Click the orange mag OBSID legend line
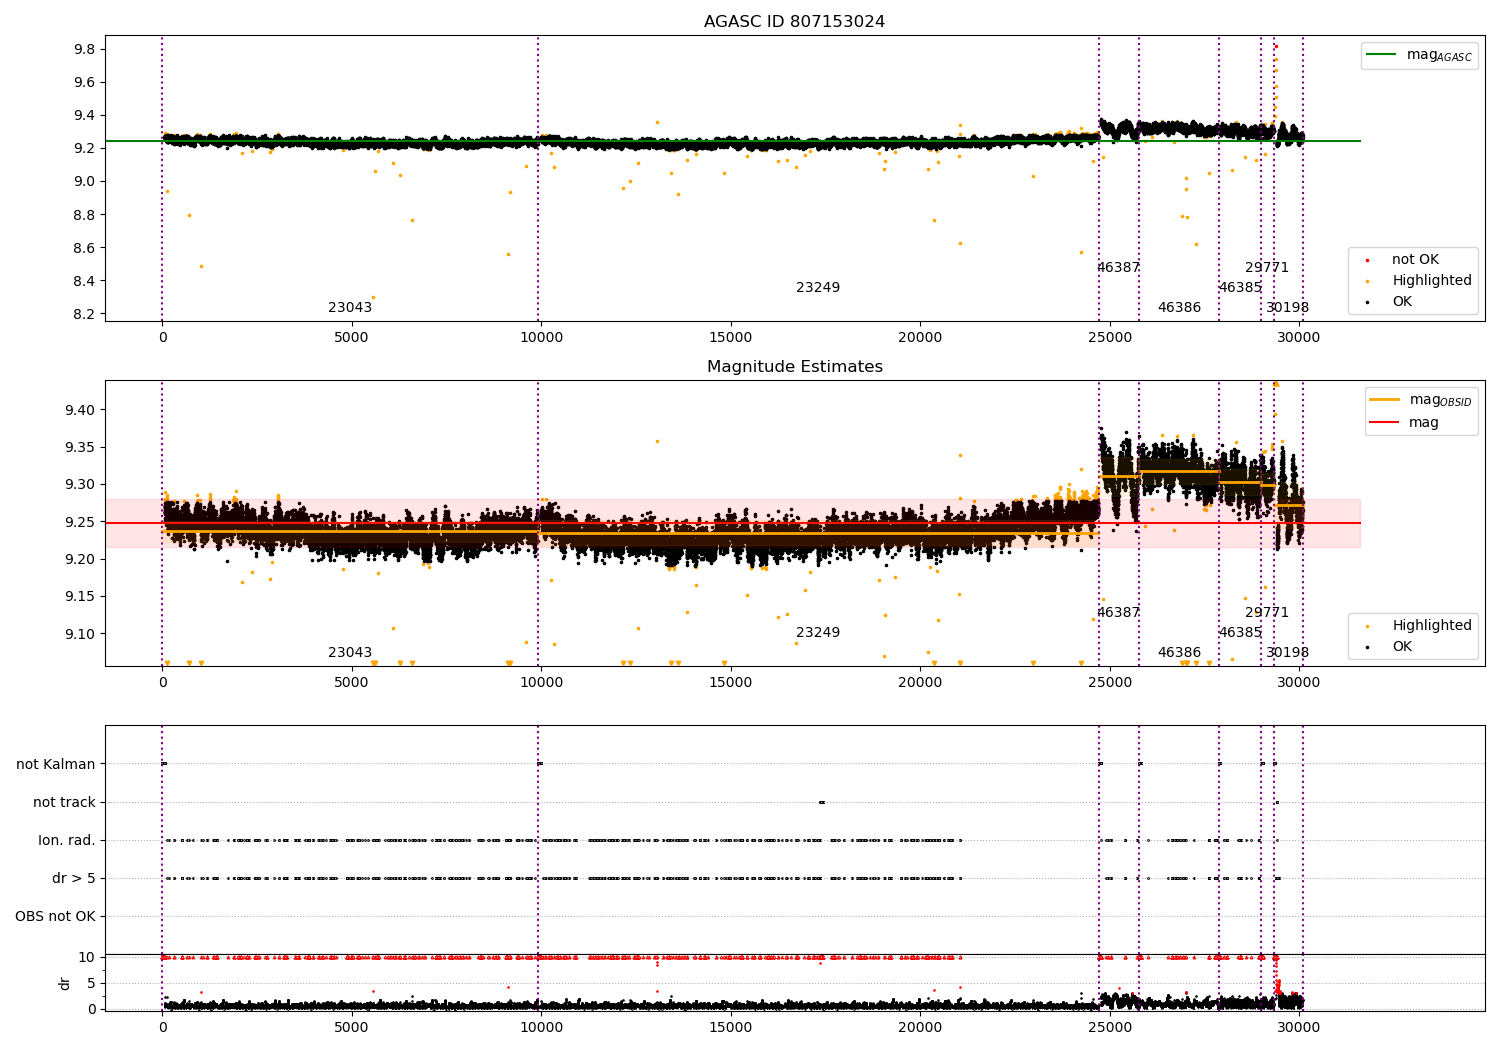This screenshot has height=1050, width=1500. tap(1385, 400)
